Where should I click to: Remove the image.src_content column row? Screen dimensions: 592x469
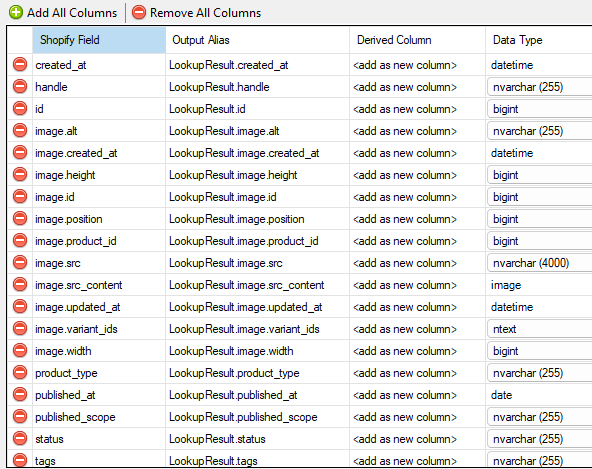coord(20,284)
